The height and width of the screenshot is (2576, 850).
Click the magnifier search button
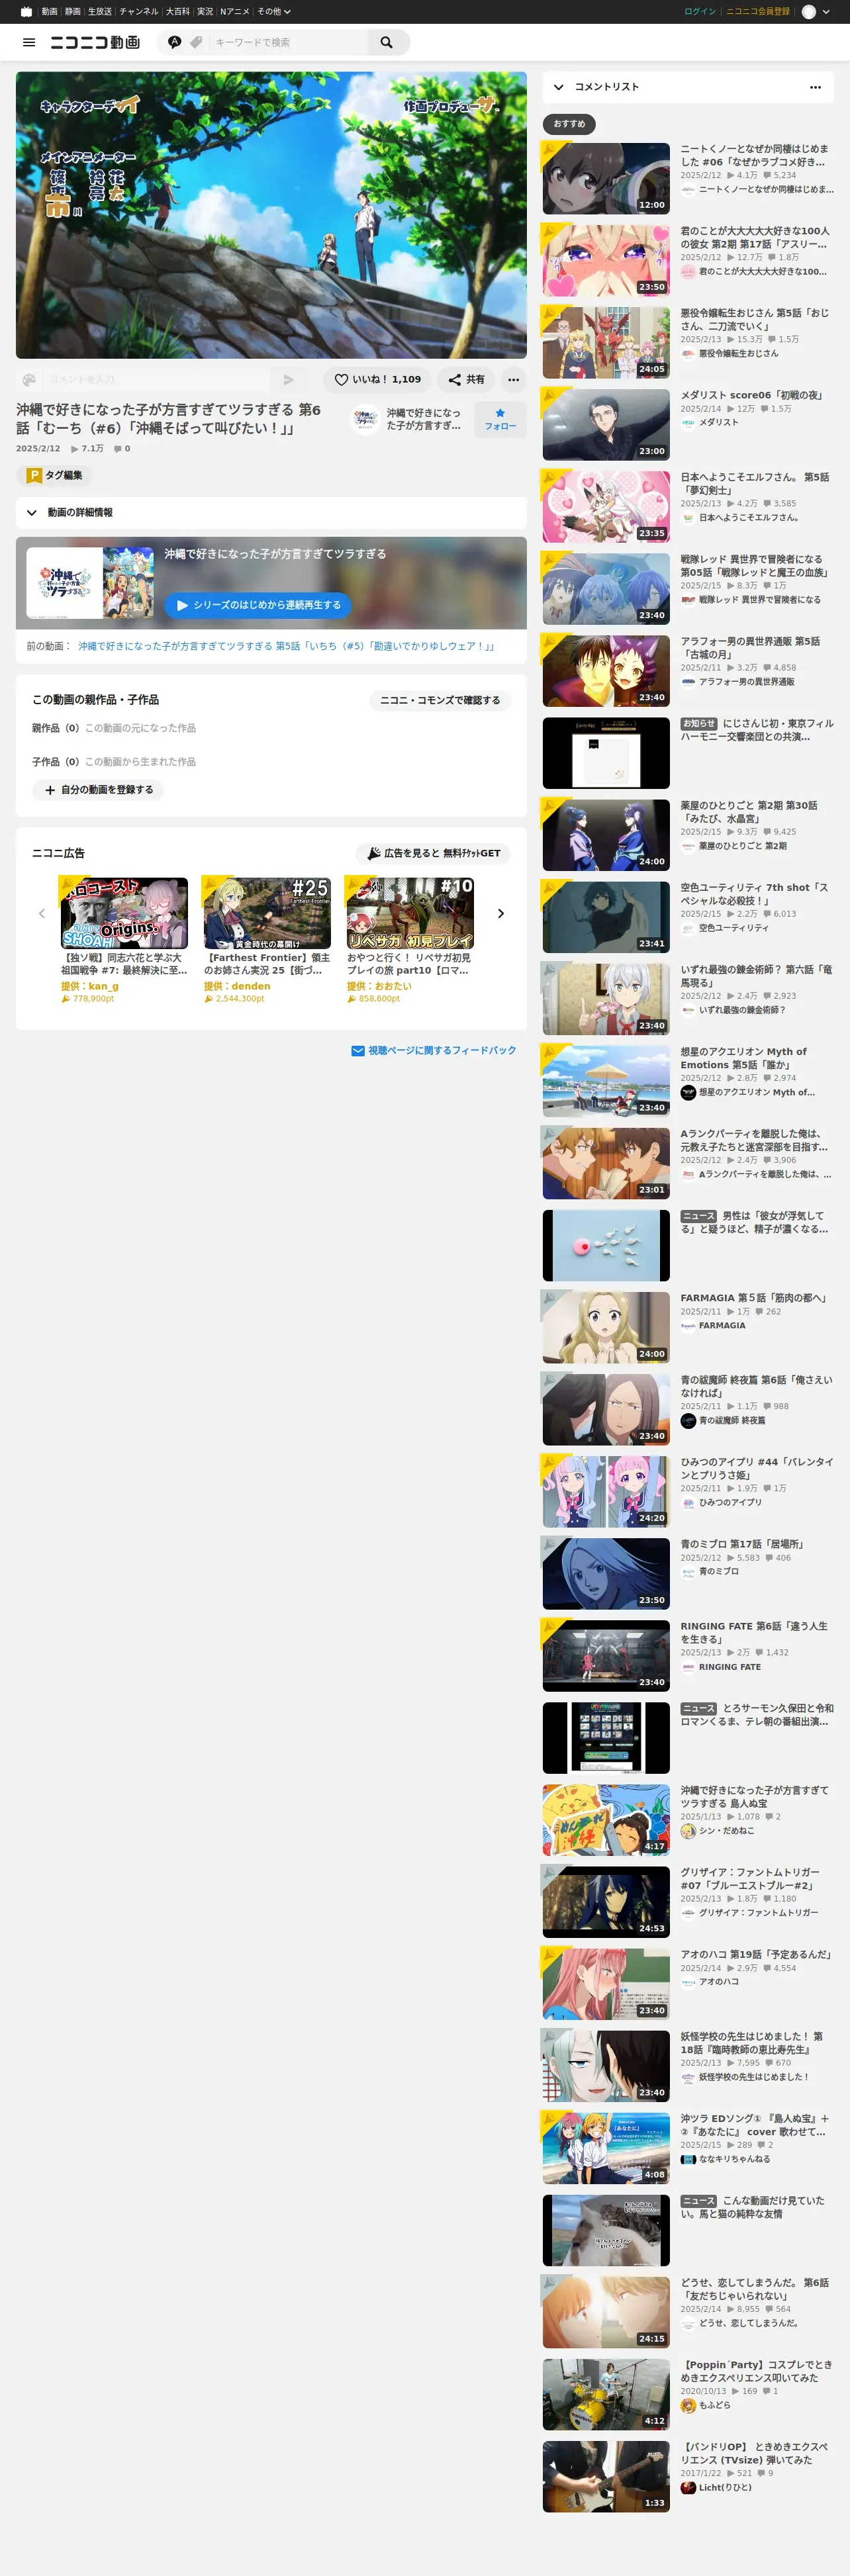pyautogui.click(x=386, y=42)
